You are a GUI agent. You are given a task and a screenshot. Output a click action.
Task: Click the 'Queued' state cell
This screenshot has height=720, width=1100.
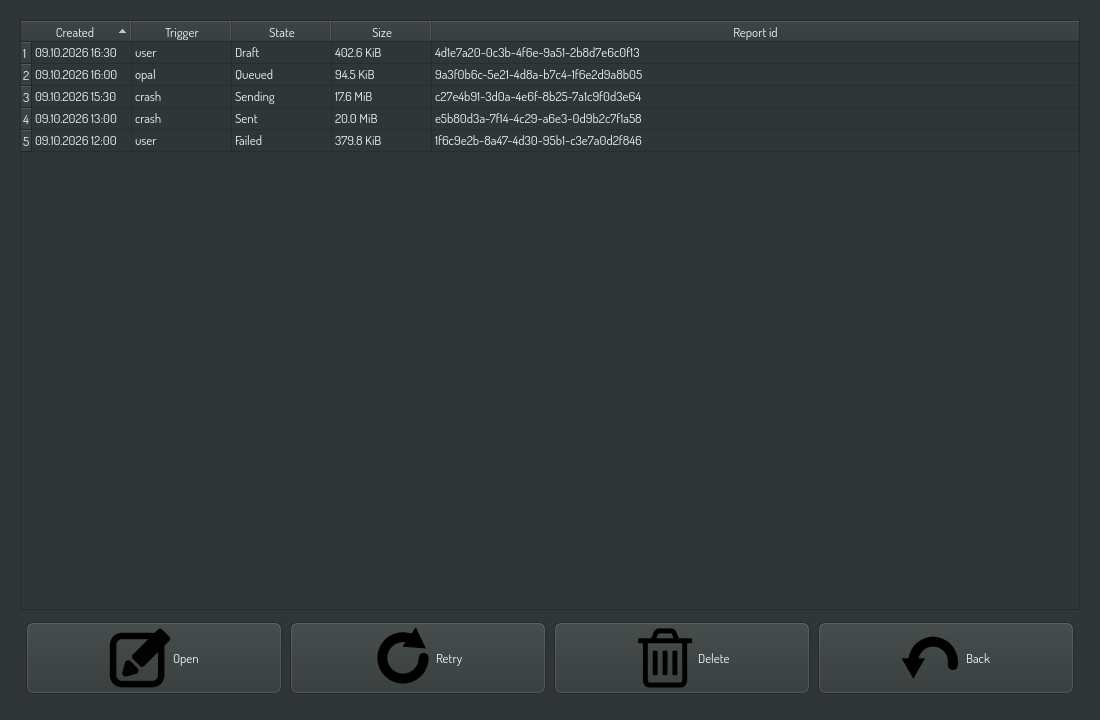pos(281,74)
